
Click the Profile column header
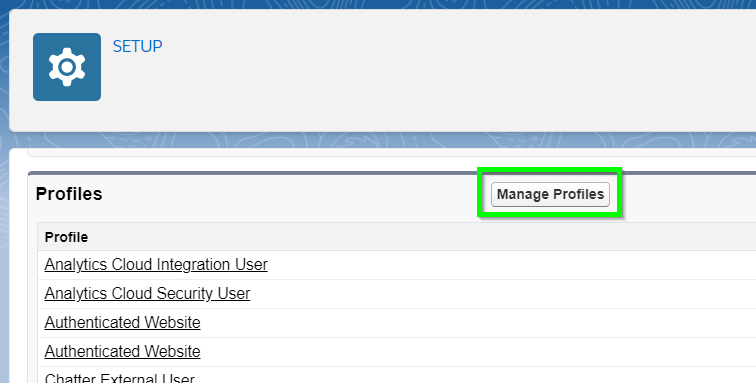pos(66,237)
